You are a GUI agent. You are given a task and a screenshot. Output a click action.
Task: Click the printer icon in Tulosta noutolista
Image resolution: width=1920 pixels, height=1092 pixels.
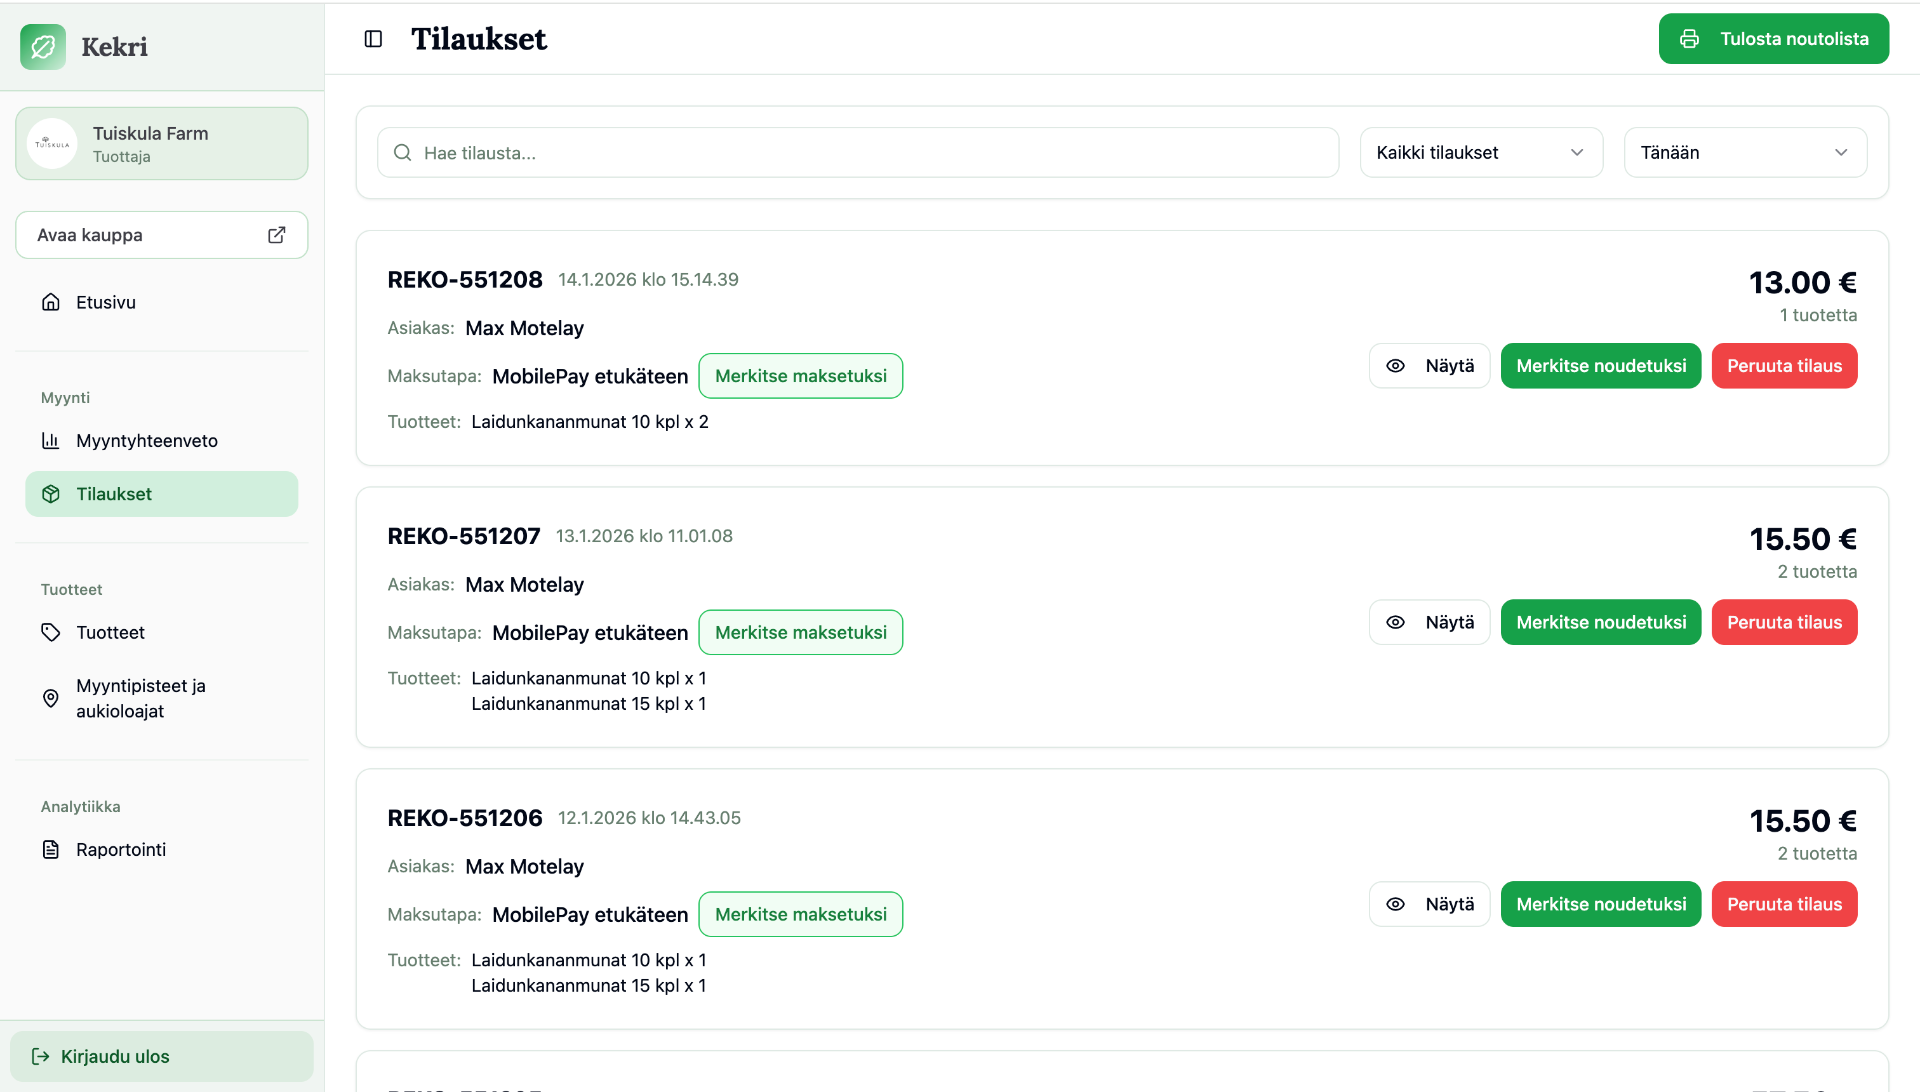pyautogui.click(x=1689, y=39)
